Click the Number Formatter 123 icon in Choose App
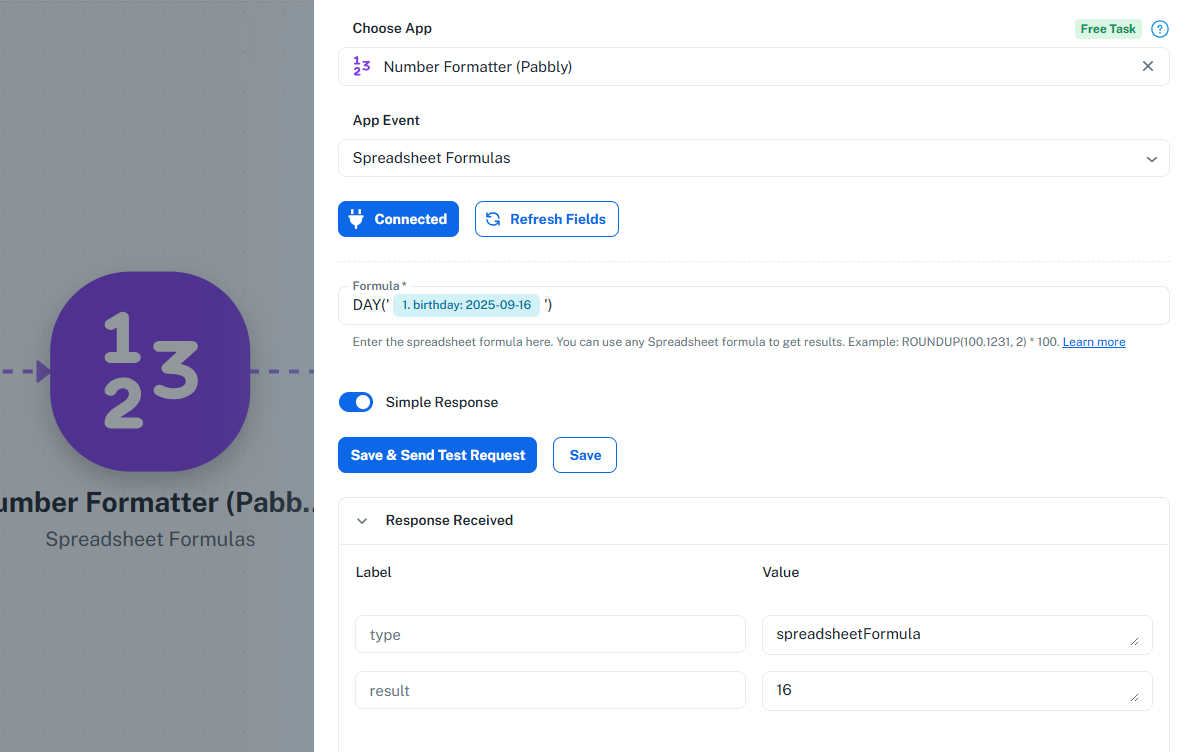This screenshot has width=1184, height=752. [x=362, y=66]
